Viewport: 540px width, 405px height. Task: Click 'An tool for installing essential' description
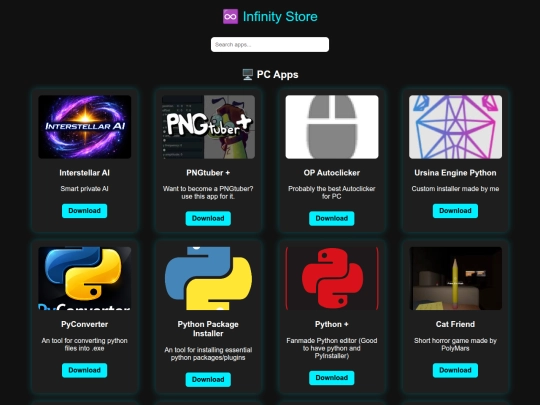tap(208, 354)
